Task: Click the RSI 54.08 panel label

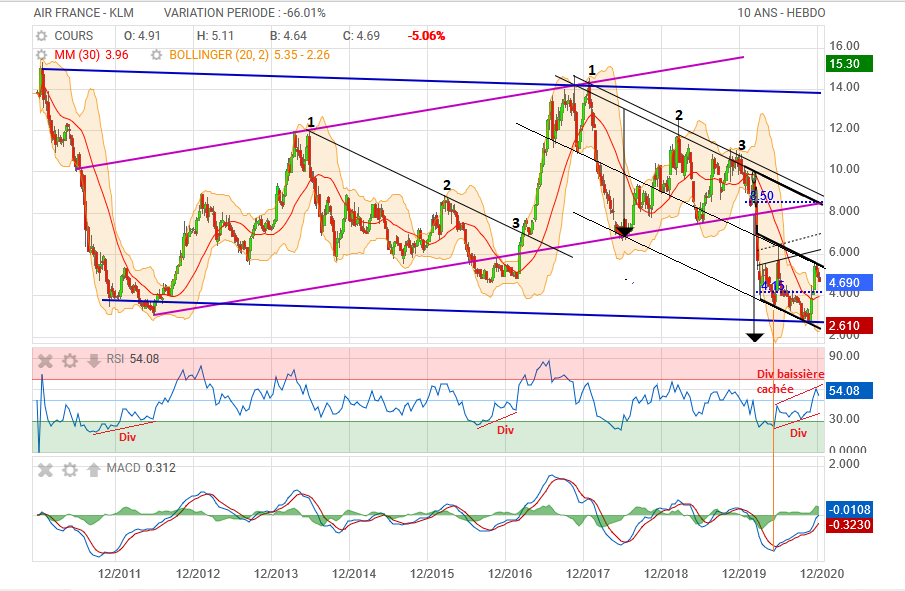Action: tap(133, 359)
